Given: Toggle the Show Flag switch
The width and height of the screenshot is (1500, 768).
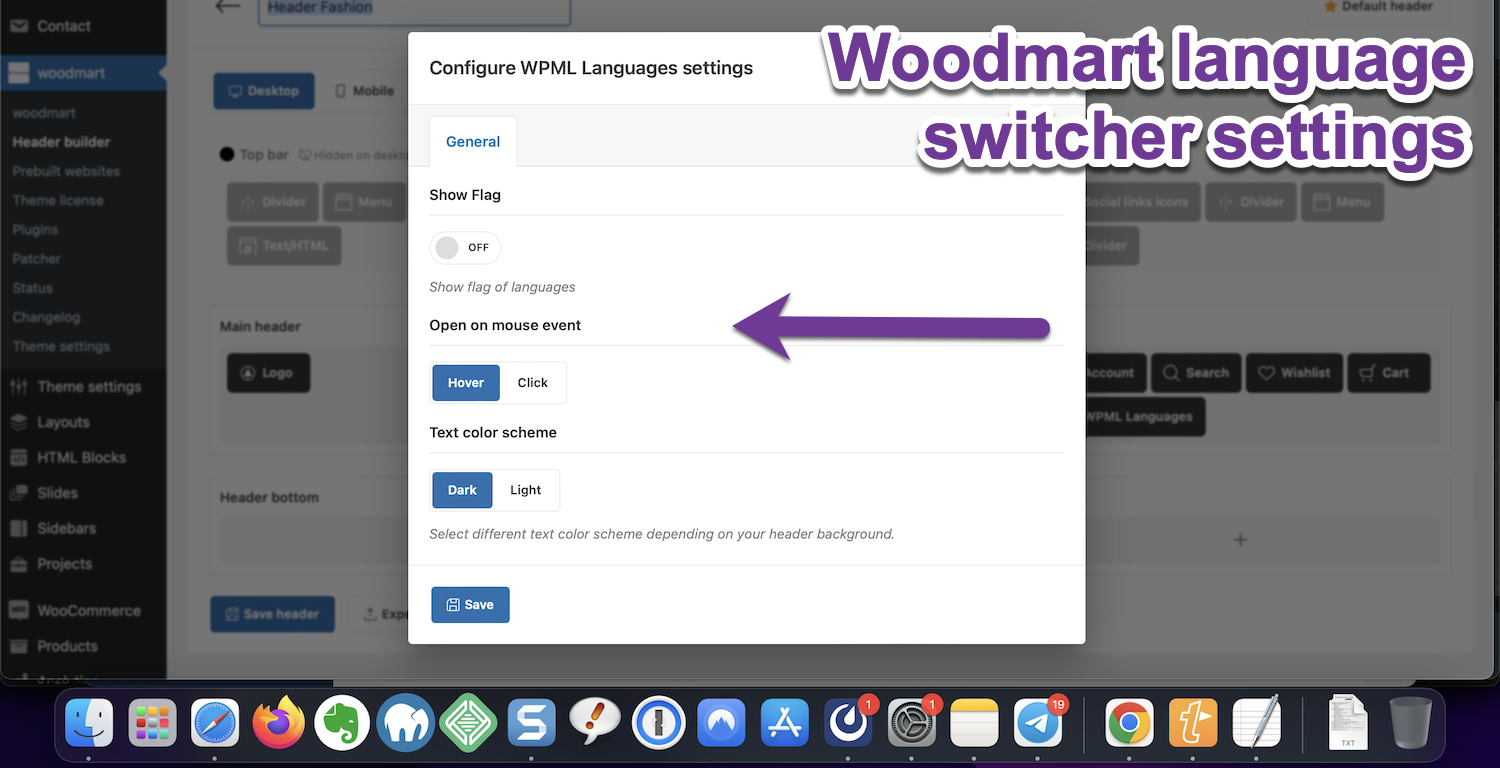Looking at the screenshot, I should (x=465, y=248).
